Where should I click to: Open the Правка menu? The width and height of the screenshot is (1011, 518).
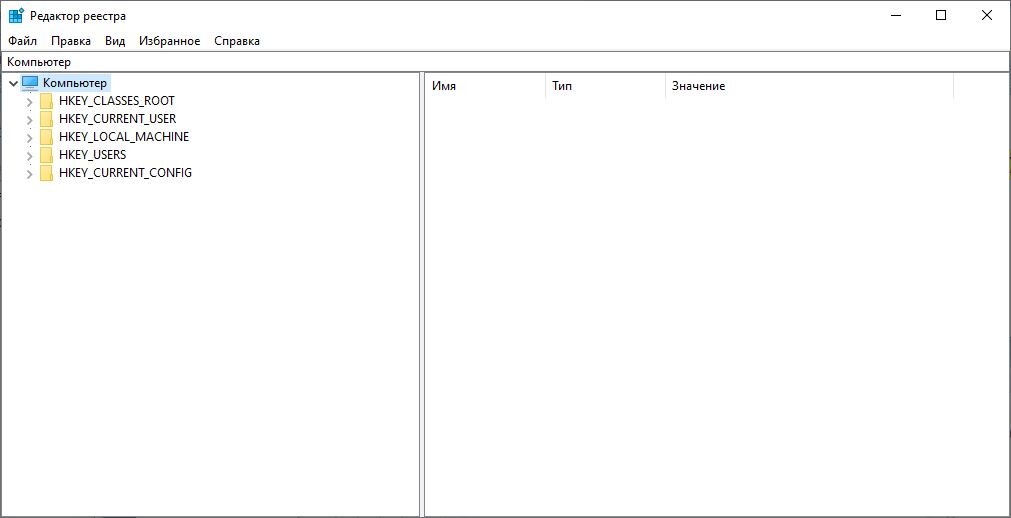71,41
